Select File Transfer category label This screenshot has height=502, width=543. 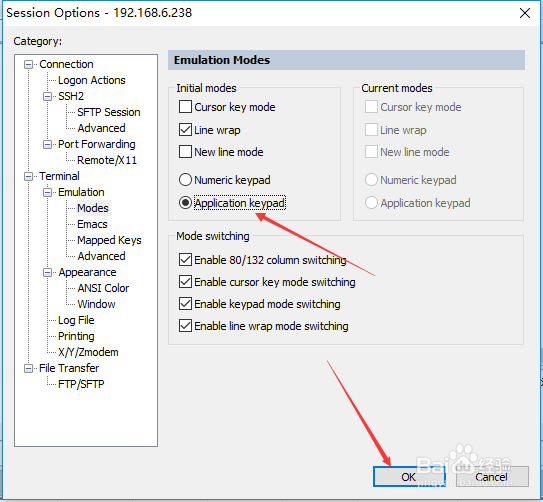69,368
